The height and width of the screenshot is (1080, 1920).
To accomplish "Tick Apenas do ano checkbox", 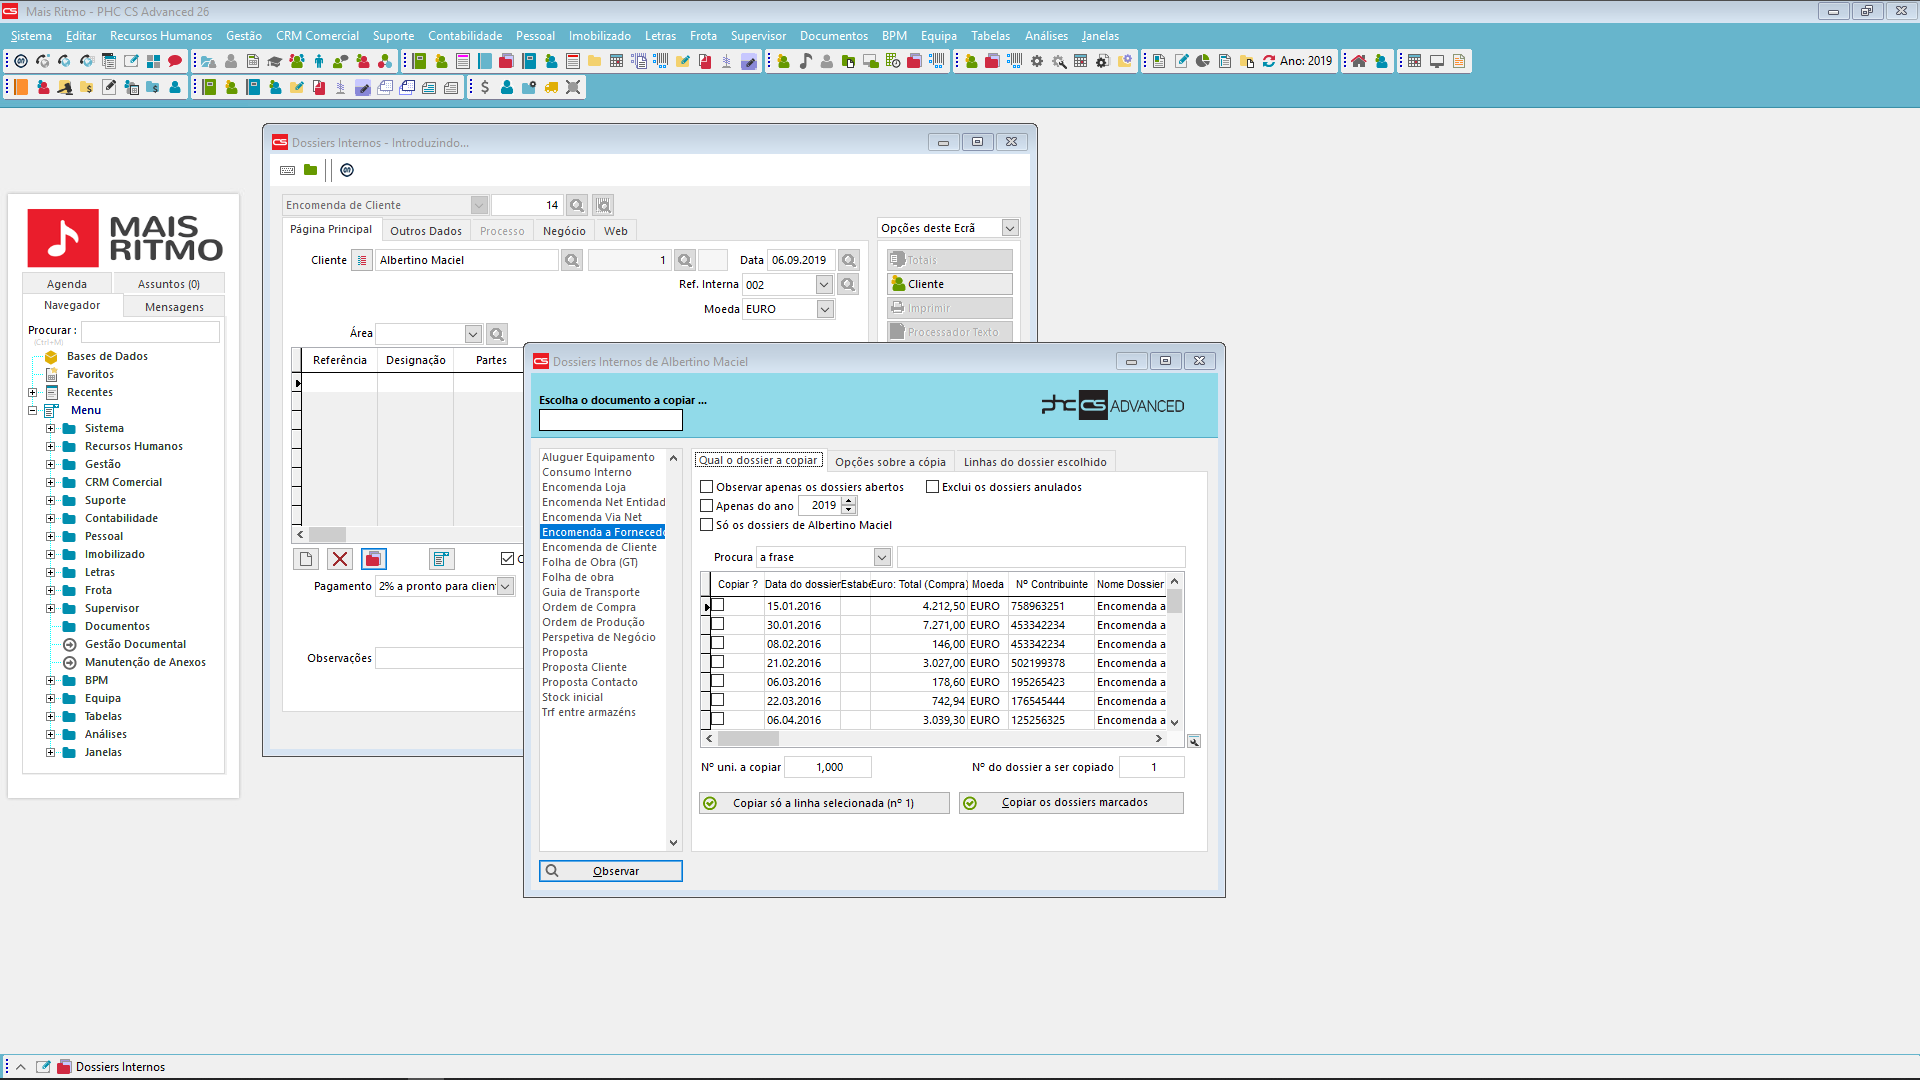I will 707,506.
